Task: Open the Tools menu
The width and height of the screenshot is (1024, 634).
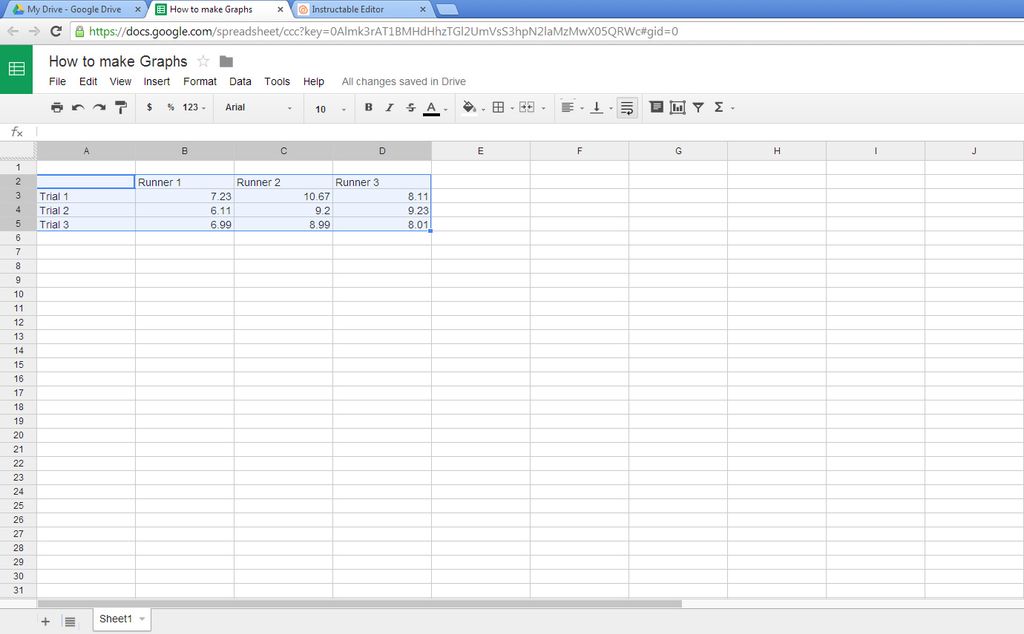Action: pos(277,82)
